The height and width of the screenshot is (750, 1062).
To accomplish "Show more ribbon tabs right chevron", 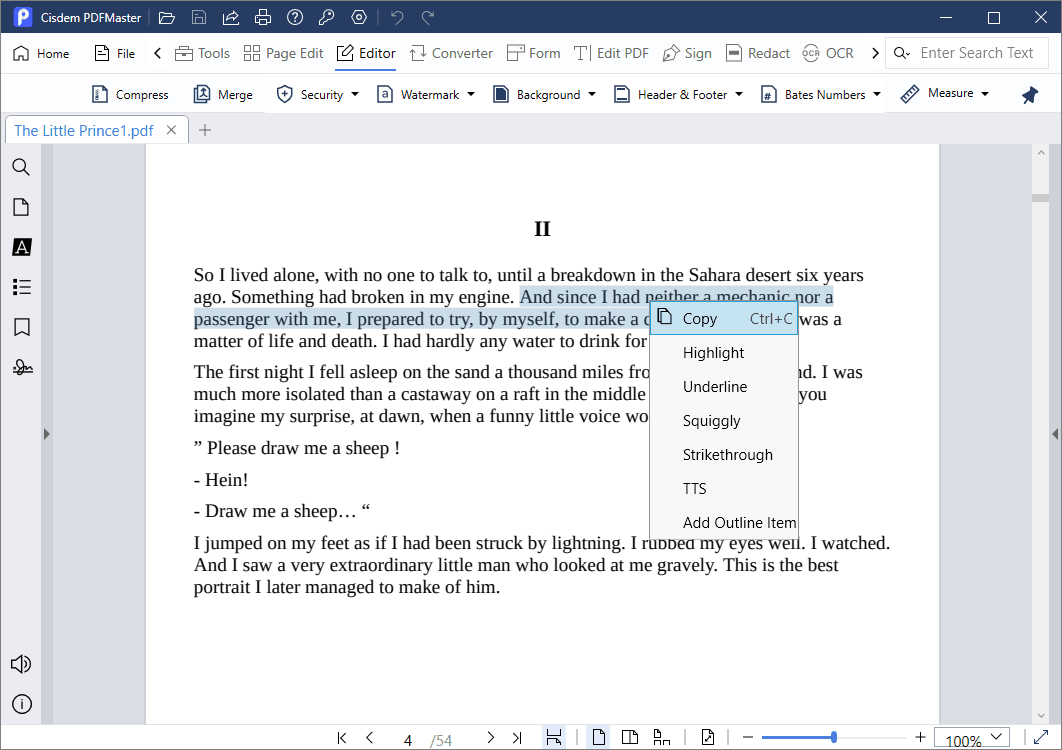I will pyautogui.click(x=875, y=54).
